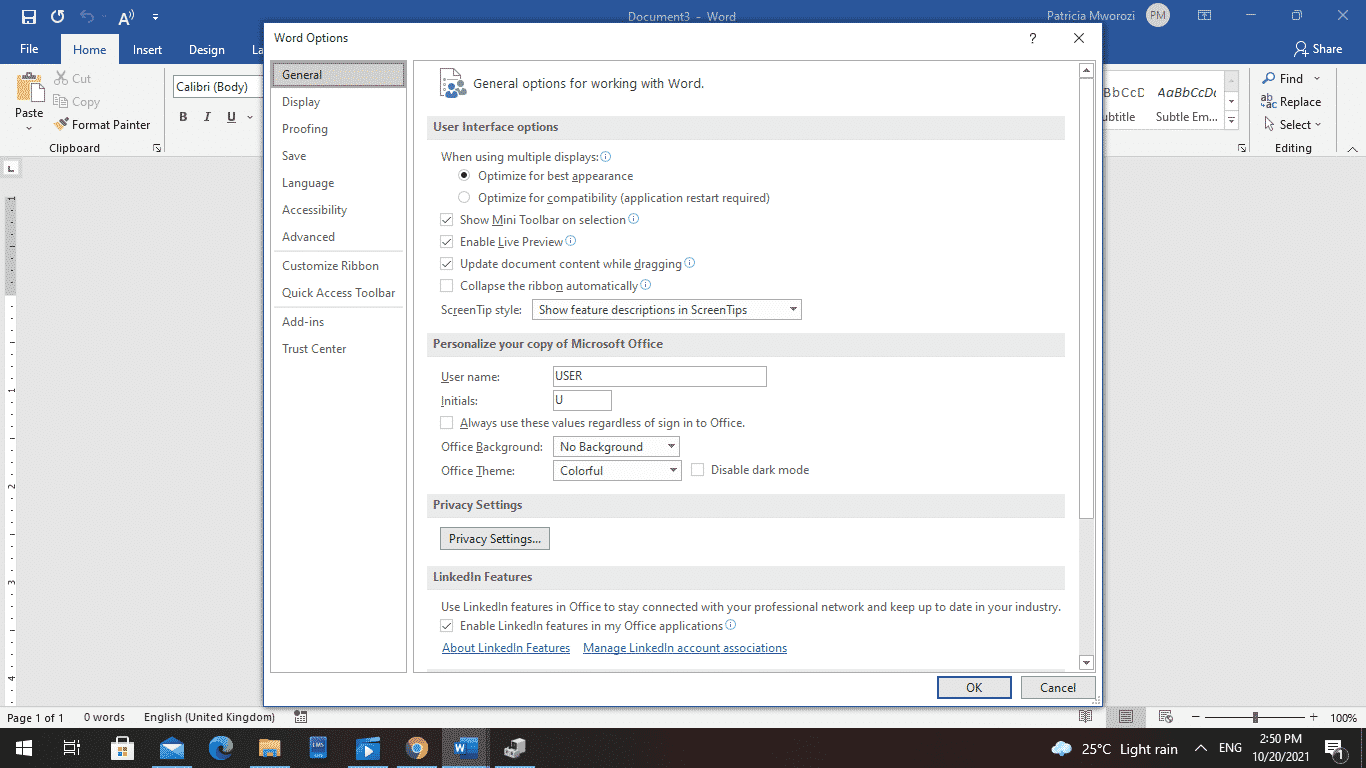Click the Privacy Settings button

pyautogui.click(x=494, y=538)
